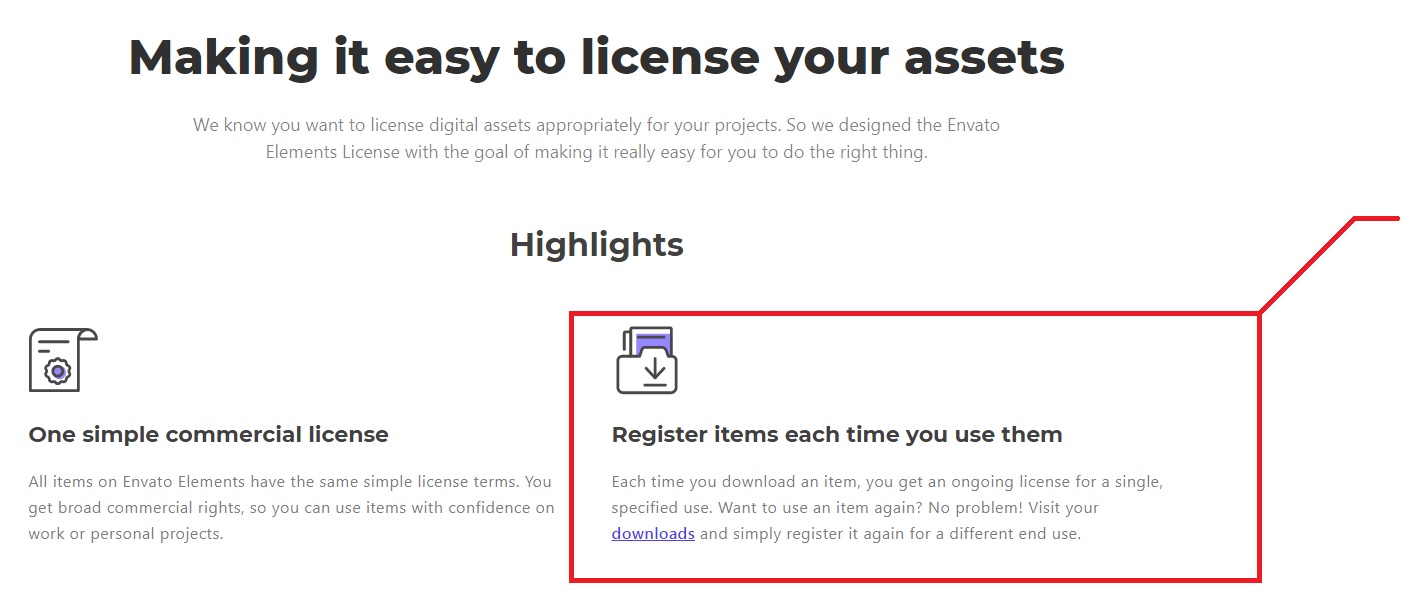Click the purple seal on the license icon
This screenshot has width=1416, height=606.
(x=59, y=372)
